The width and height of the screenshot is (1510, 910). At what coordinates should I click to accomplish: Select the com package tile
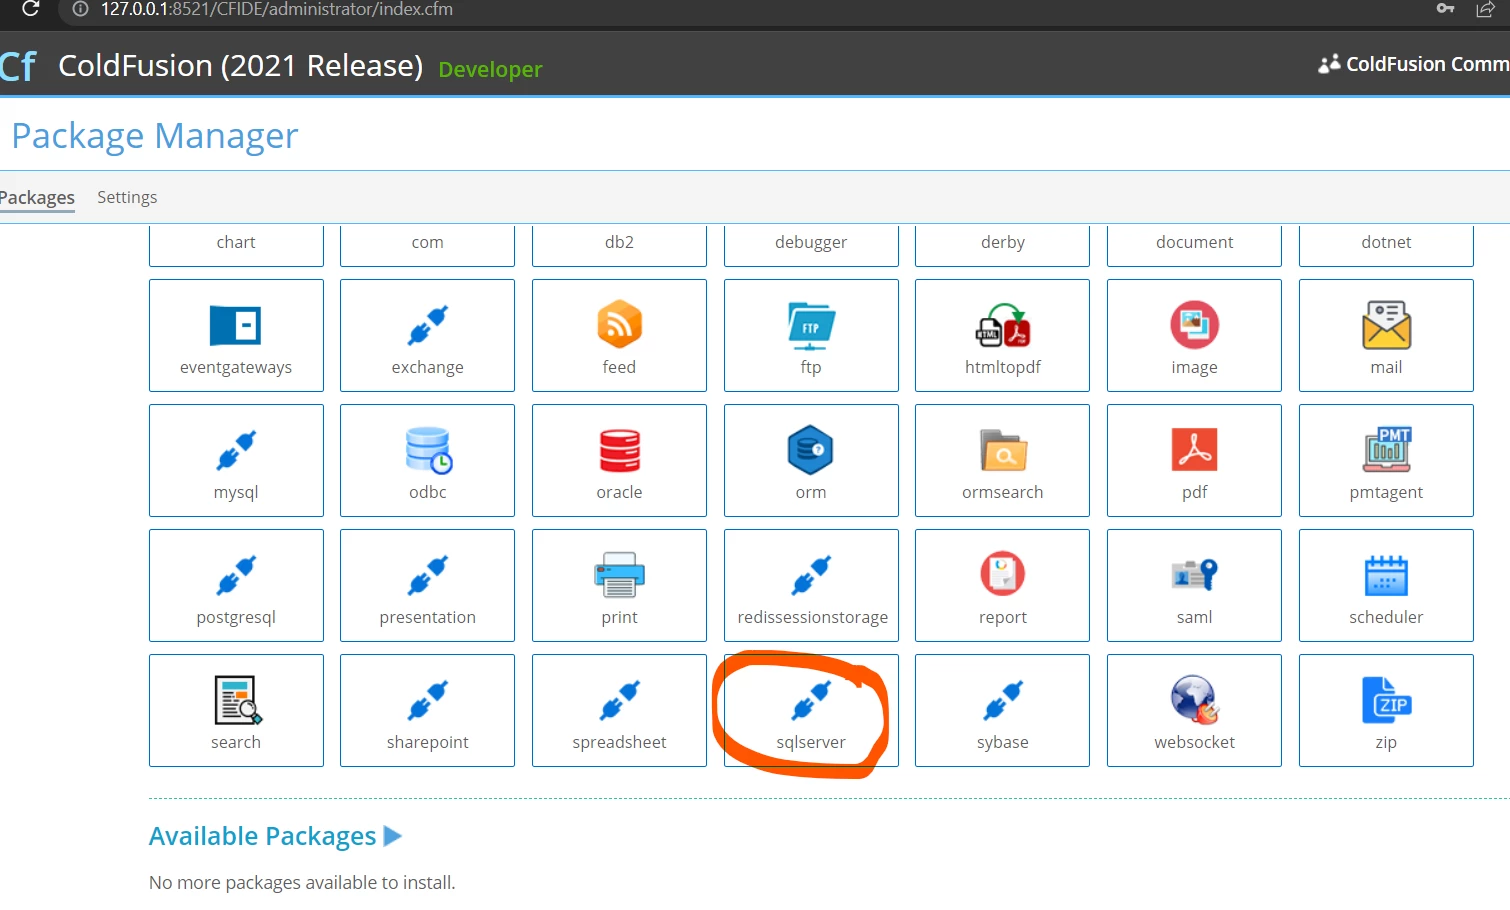coord(427,245)
